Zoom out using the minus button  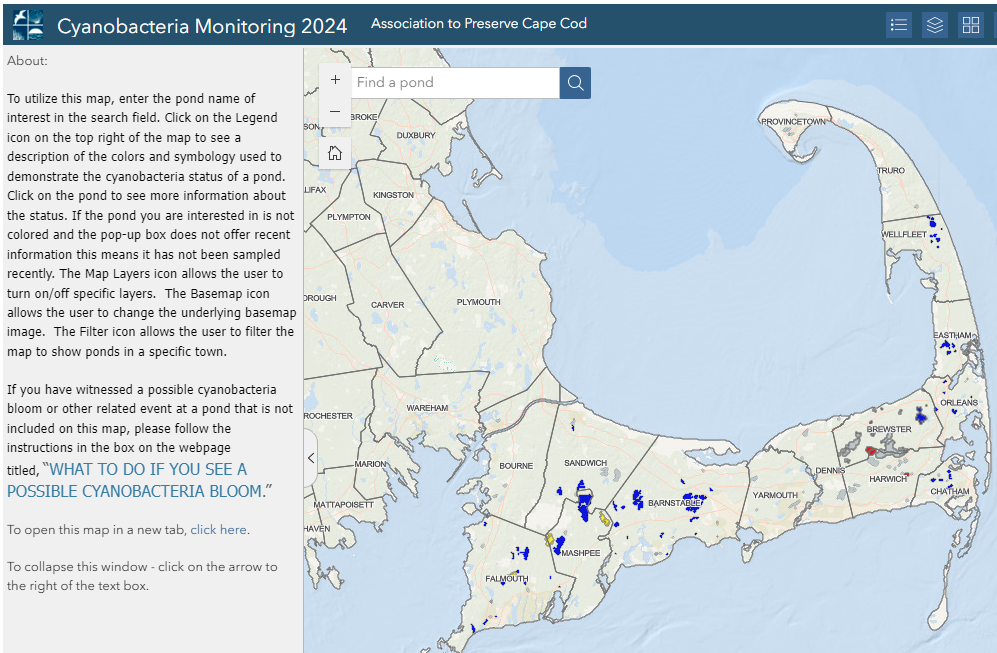pyautogui.click(x=335, y=112)
